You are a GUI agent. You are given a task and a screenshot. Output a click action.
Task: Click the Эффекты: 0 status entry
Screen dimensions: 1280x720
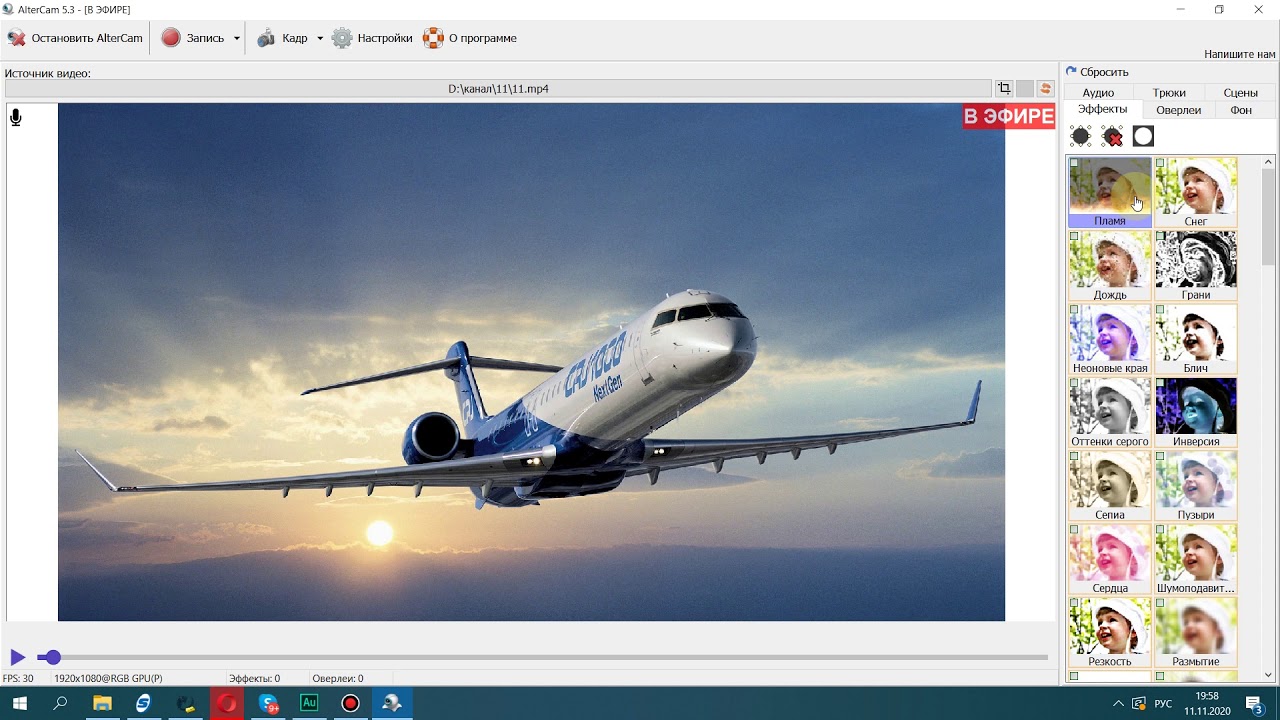point(254,678)
